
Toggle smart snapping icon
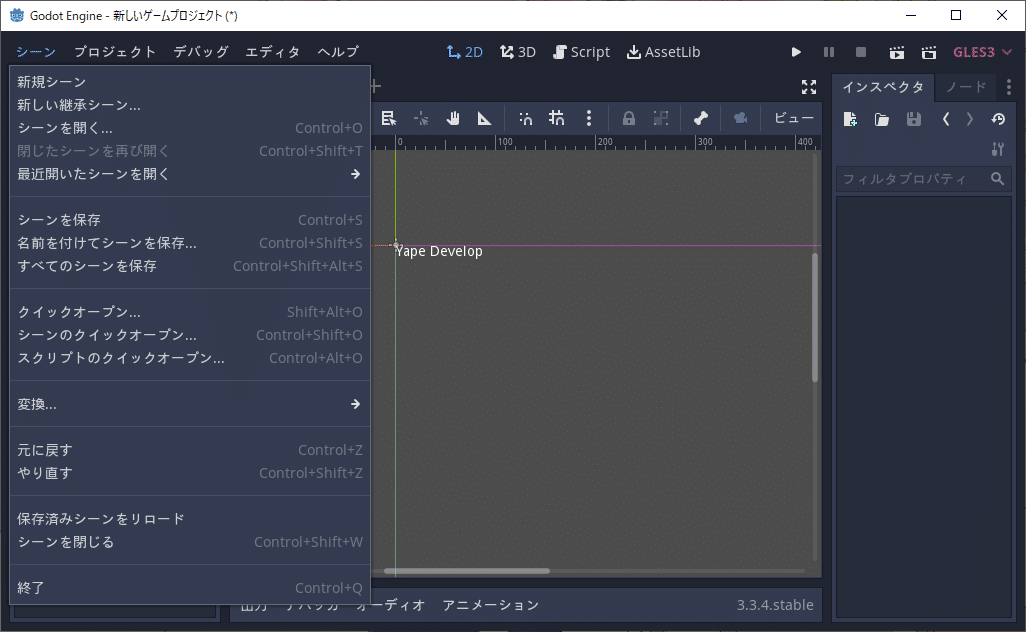(525, 118)
